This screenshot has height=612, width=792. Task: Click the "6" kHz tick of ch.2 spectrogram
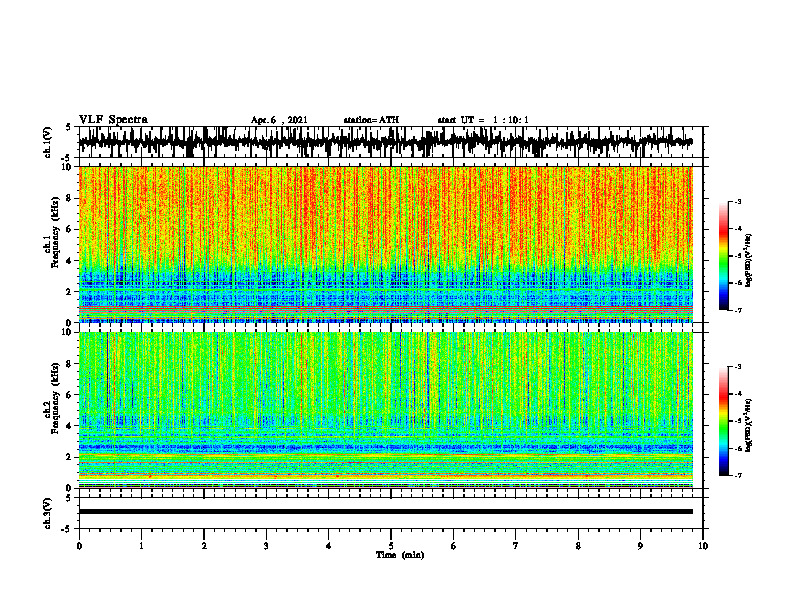[70, 395]
